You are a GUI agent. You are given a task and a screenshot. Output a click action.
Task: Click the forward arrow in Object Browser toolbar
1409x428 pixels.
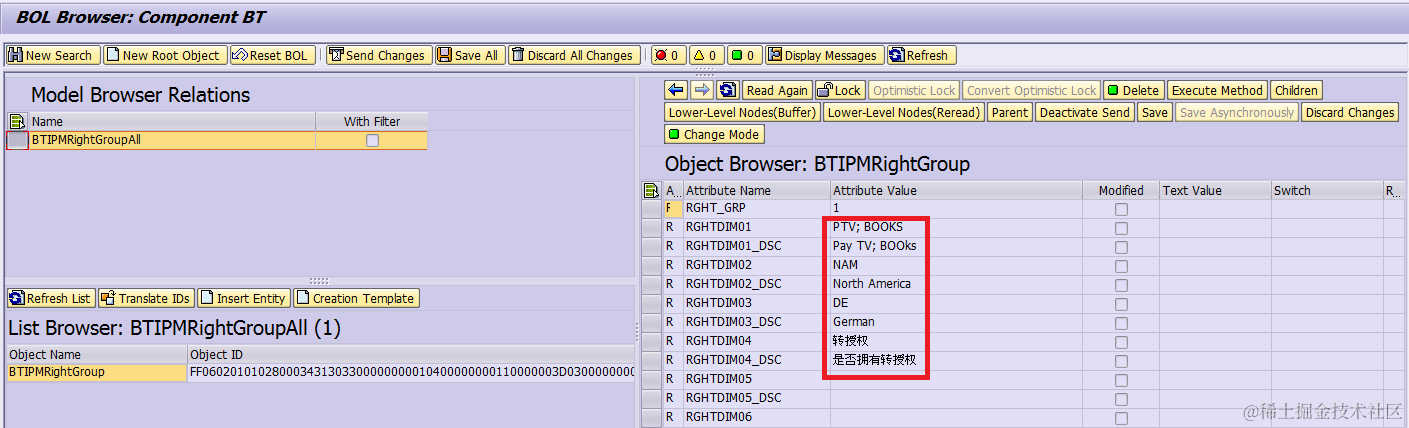(x=702, y=90)
